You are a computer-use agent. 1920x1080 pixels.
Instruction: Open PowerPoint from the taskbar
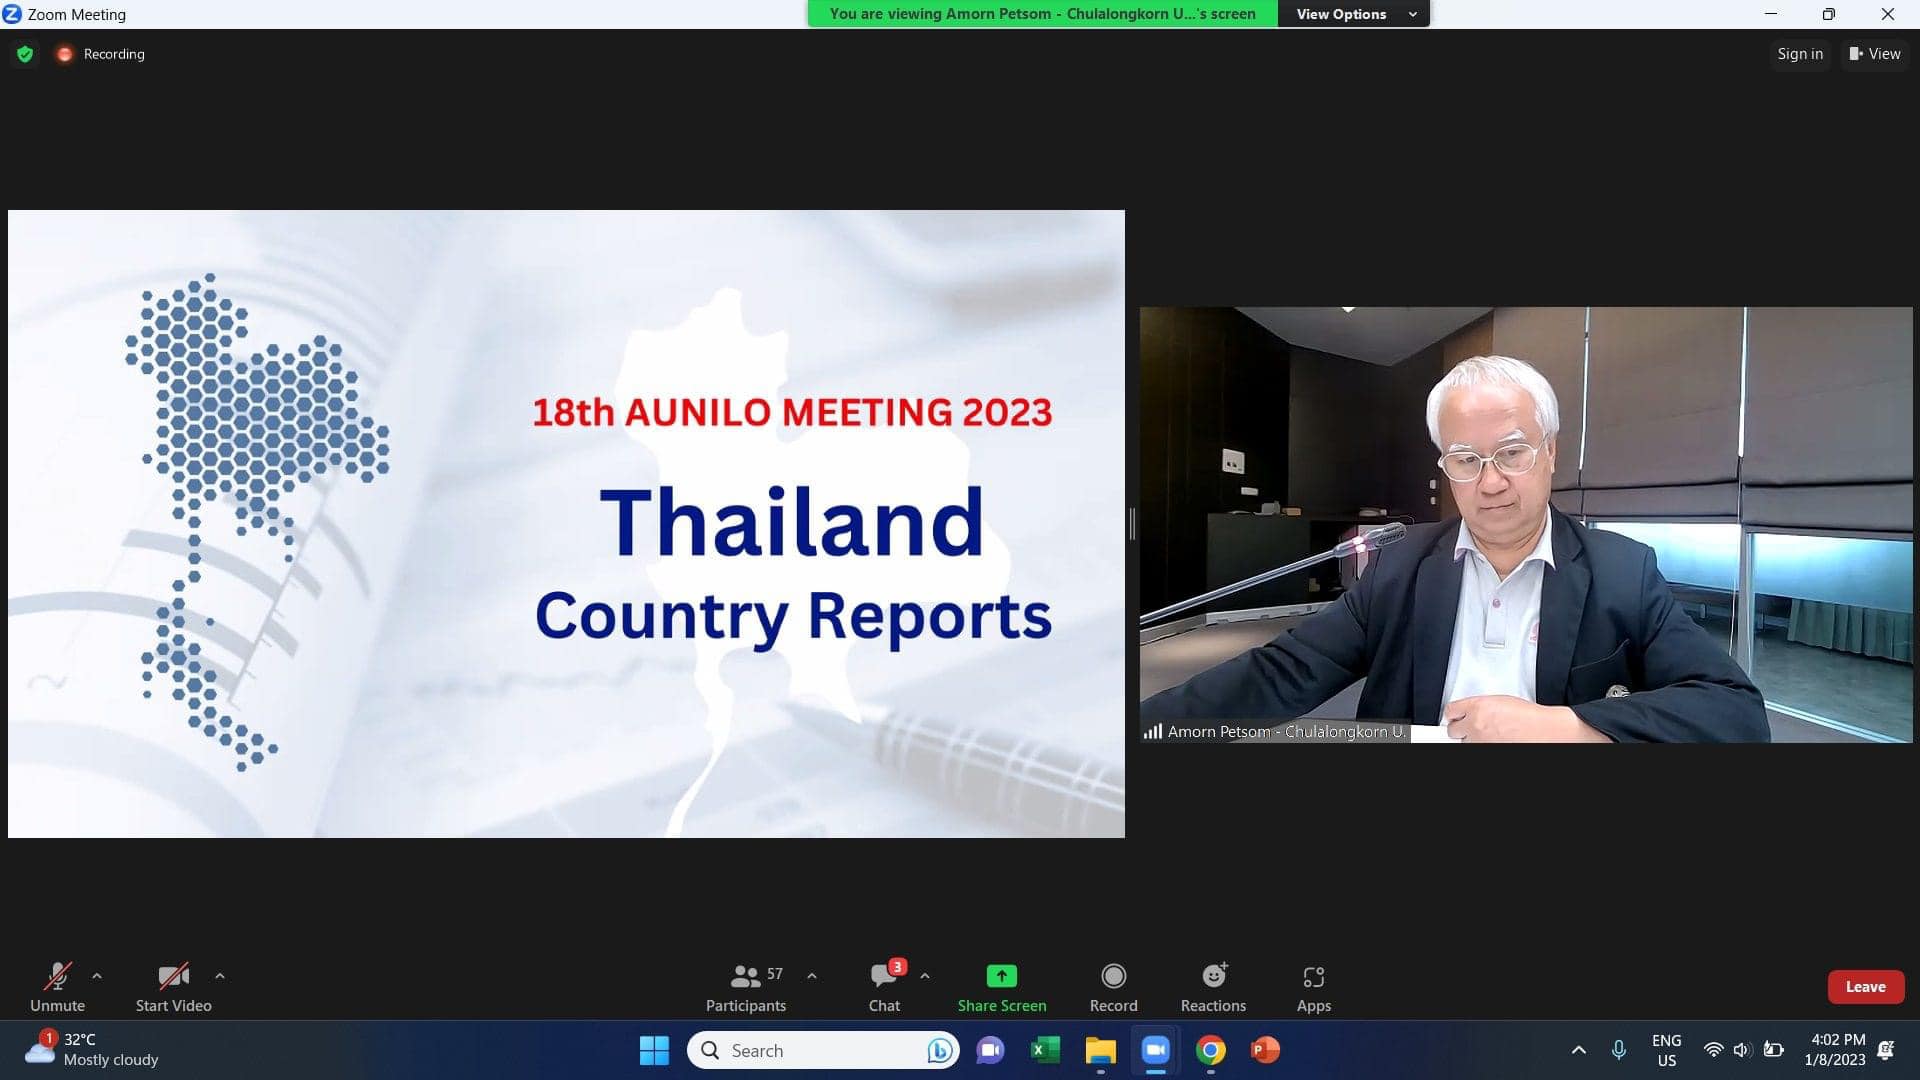1265,1050
